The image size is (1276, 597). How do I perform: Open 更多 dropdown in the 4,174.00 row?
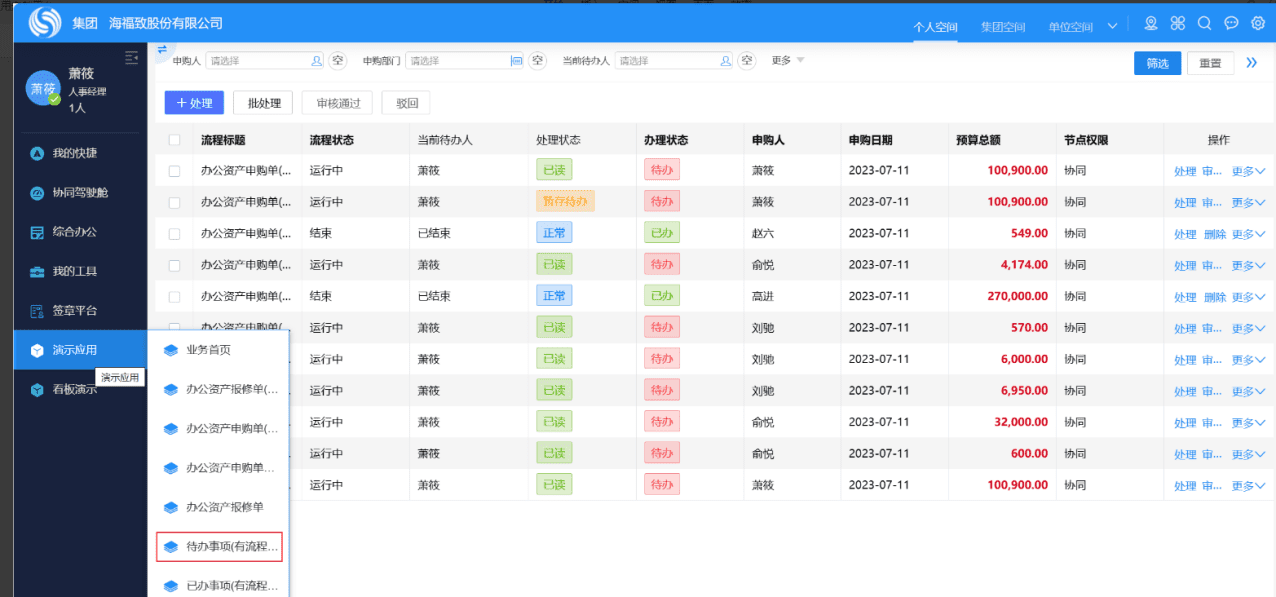[1248, 266]
